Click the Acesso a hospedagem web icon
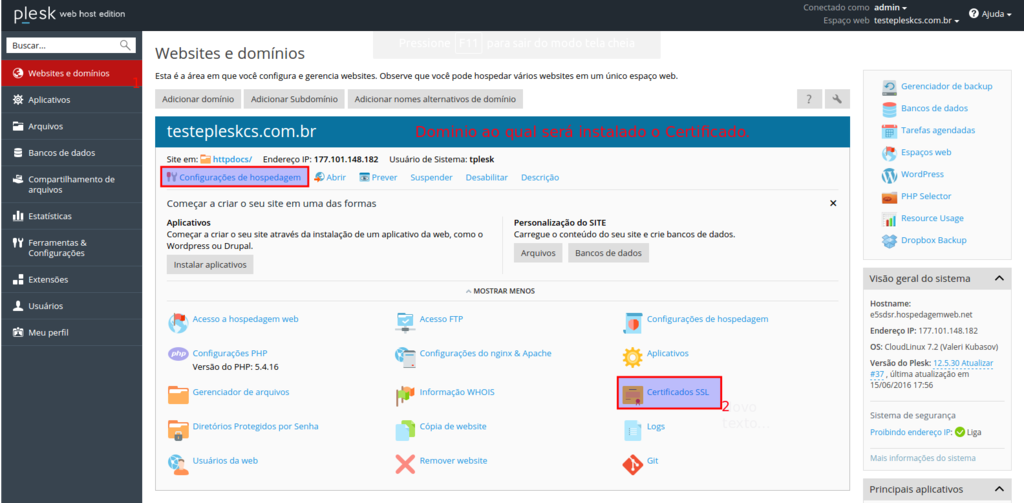The image size is (1024, 503). (x=178, y=322)
